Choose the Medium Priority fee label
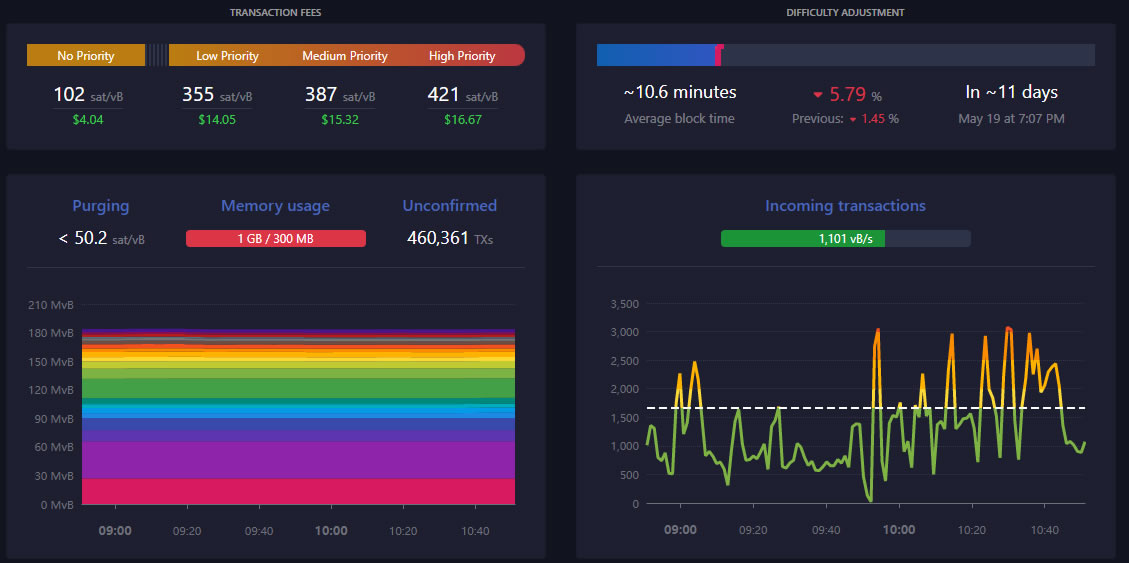This screenshot has width=1129, height=563. [x=345, y=56]
